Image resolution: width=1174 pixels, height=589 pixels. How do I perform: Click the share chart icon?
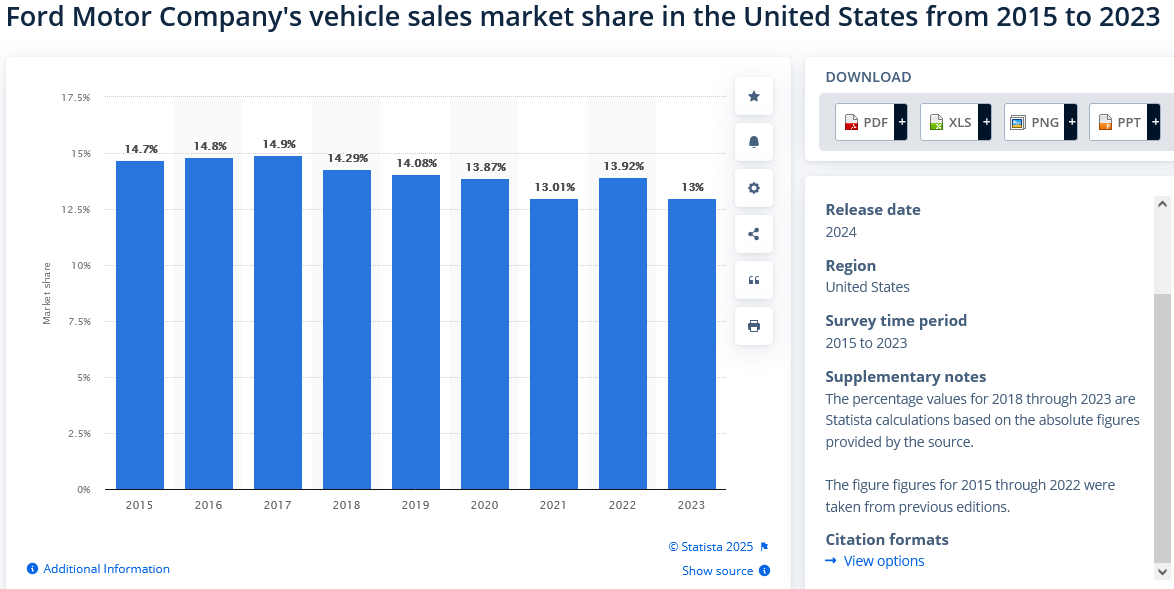[754, 234]
